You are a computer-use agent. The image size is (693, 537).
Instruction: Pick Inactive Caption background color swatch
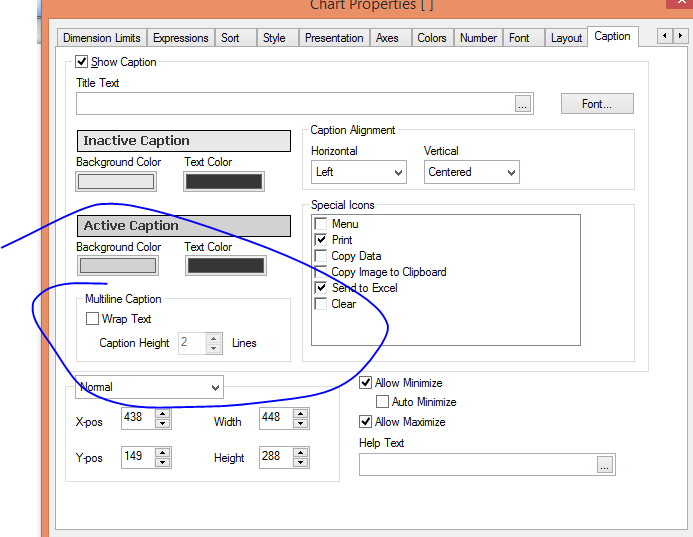[x=116, y=182]
